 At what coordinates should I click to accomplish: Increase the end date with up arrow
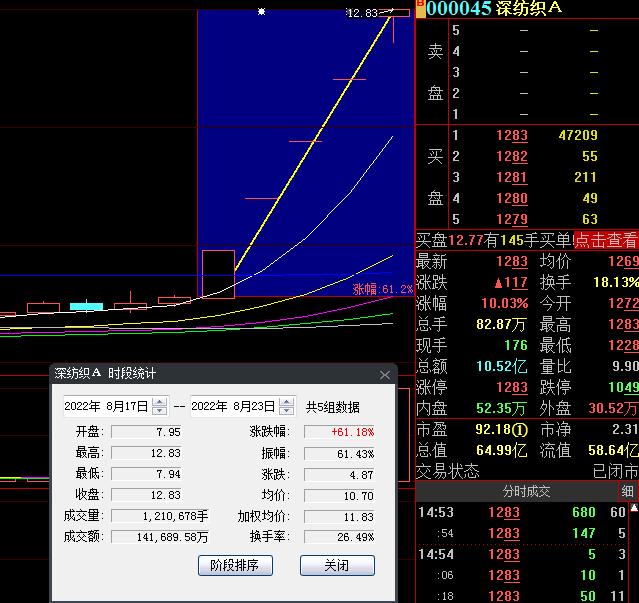pyautogui.click(x=287, y=402)
